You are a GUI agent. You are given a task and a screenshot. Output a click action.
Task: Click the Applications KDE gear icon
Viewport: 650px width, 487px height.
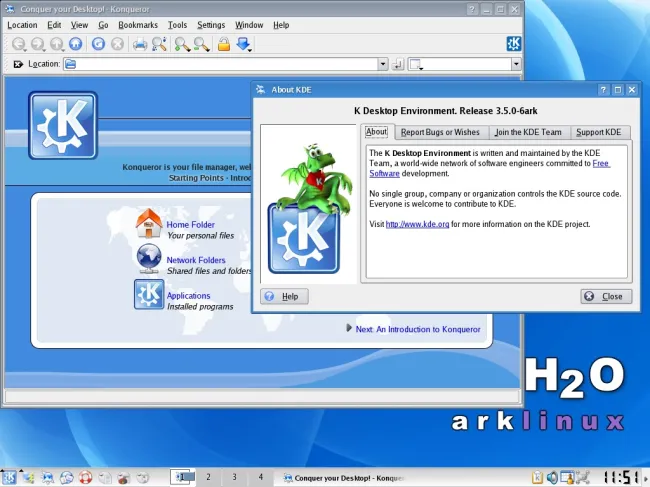(149, 294)
